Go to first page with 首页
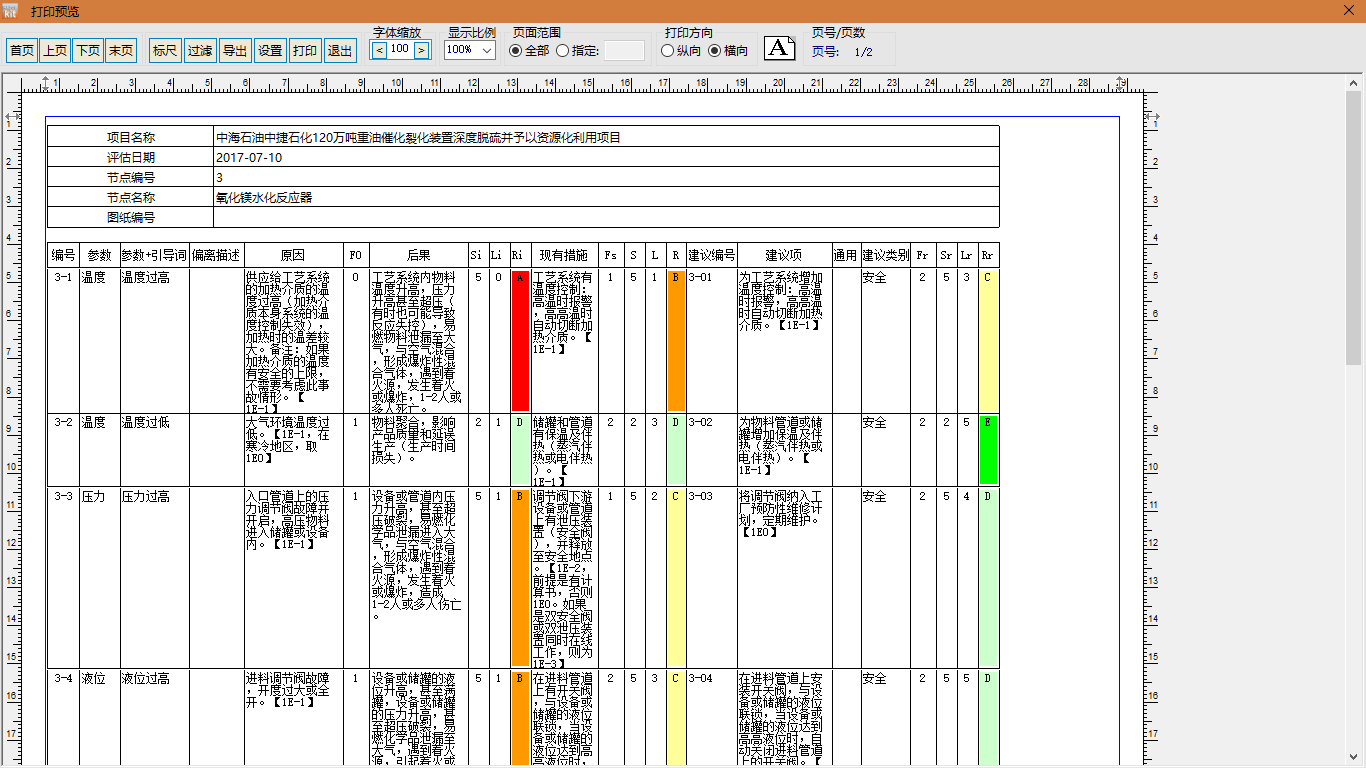The width and height of the screenshot is (1366, 768). click(21, 50)
